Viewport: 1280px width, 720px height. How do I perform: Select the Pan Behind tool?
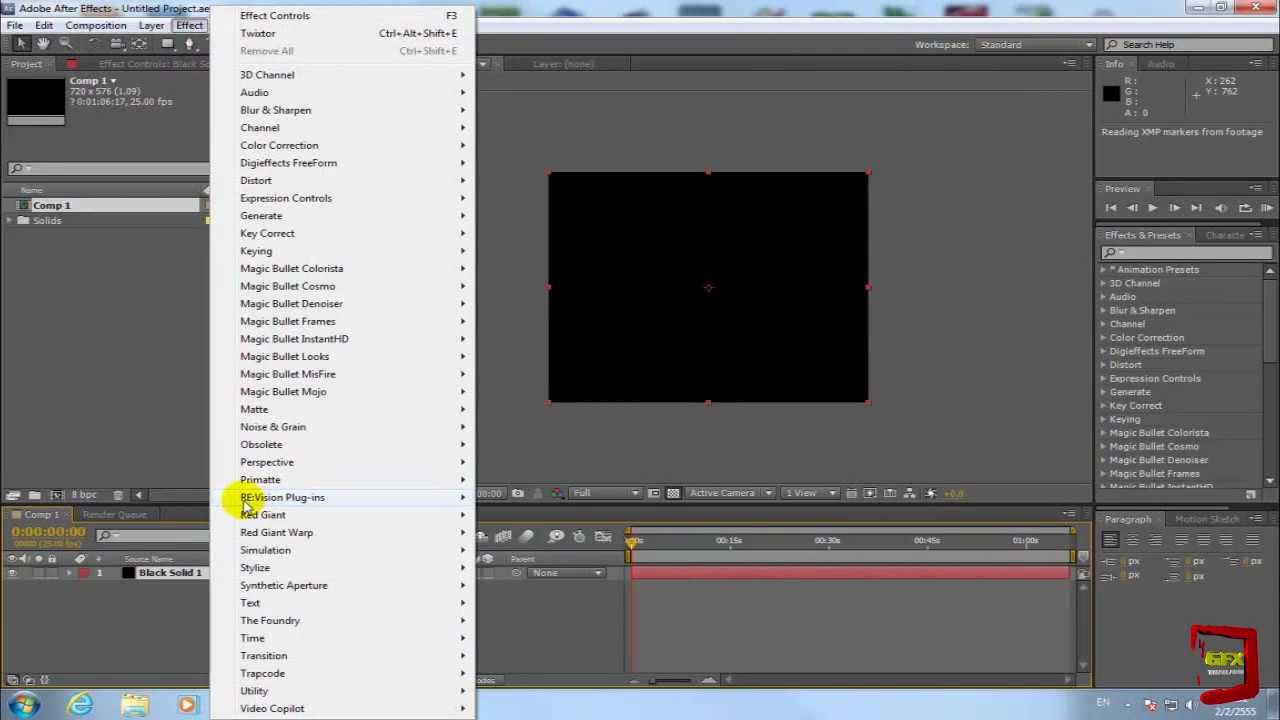click(x=140, y=44)
